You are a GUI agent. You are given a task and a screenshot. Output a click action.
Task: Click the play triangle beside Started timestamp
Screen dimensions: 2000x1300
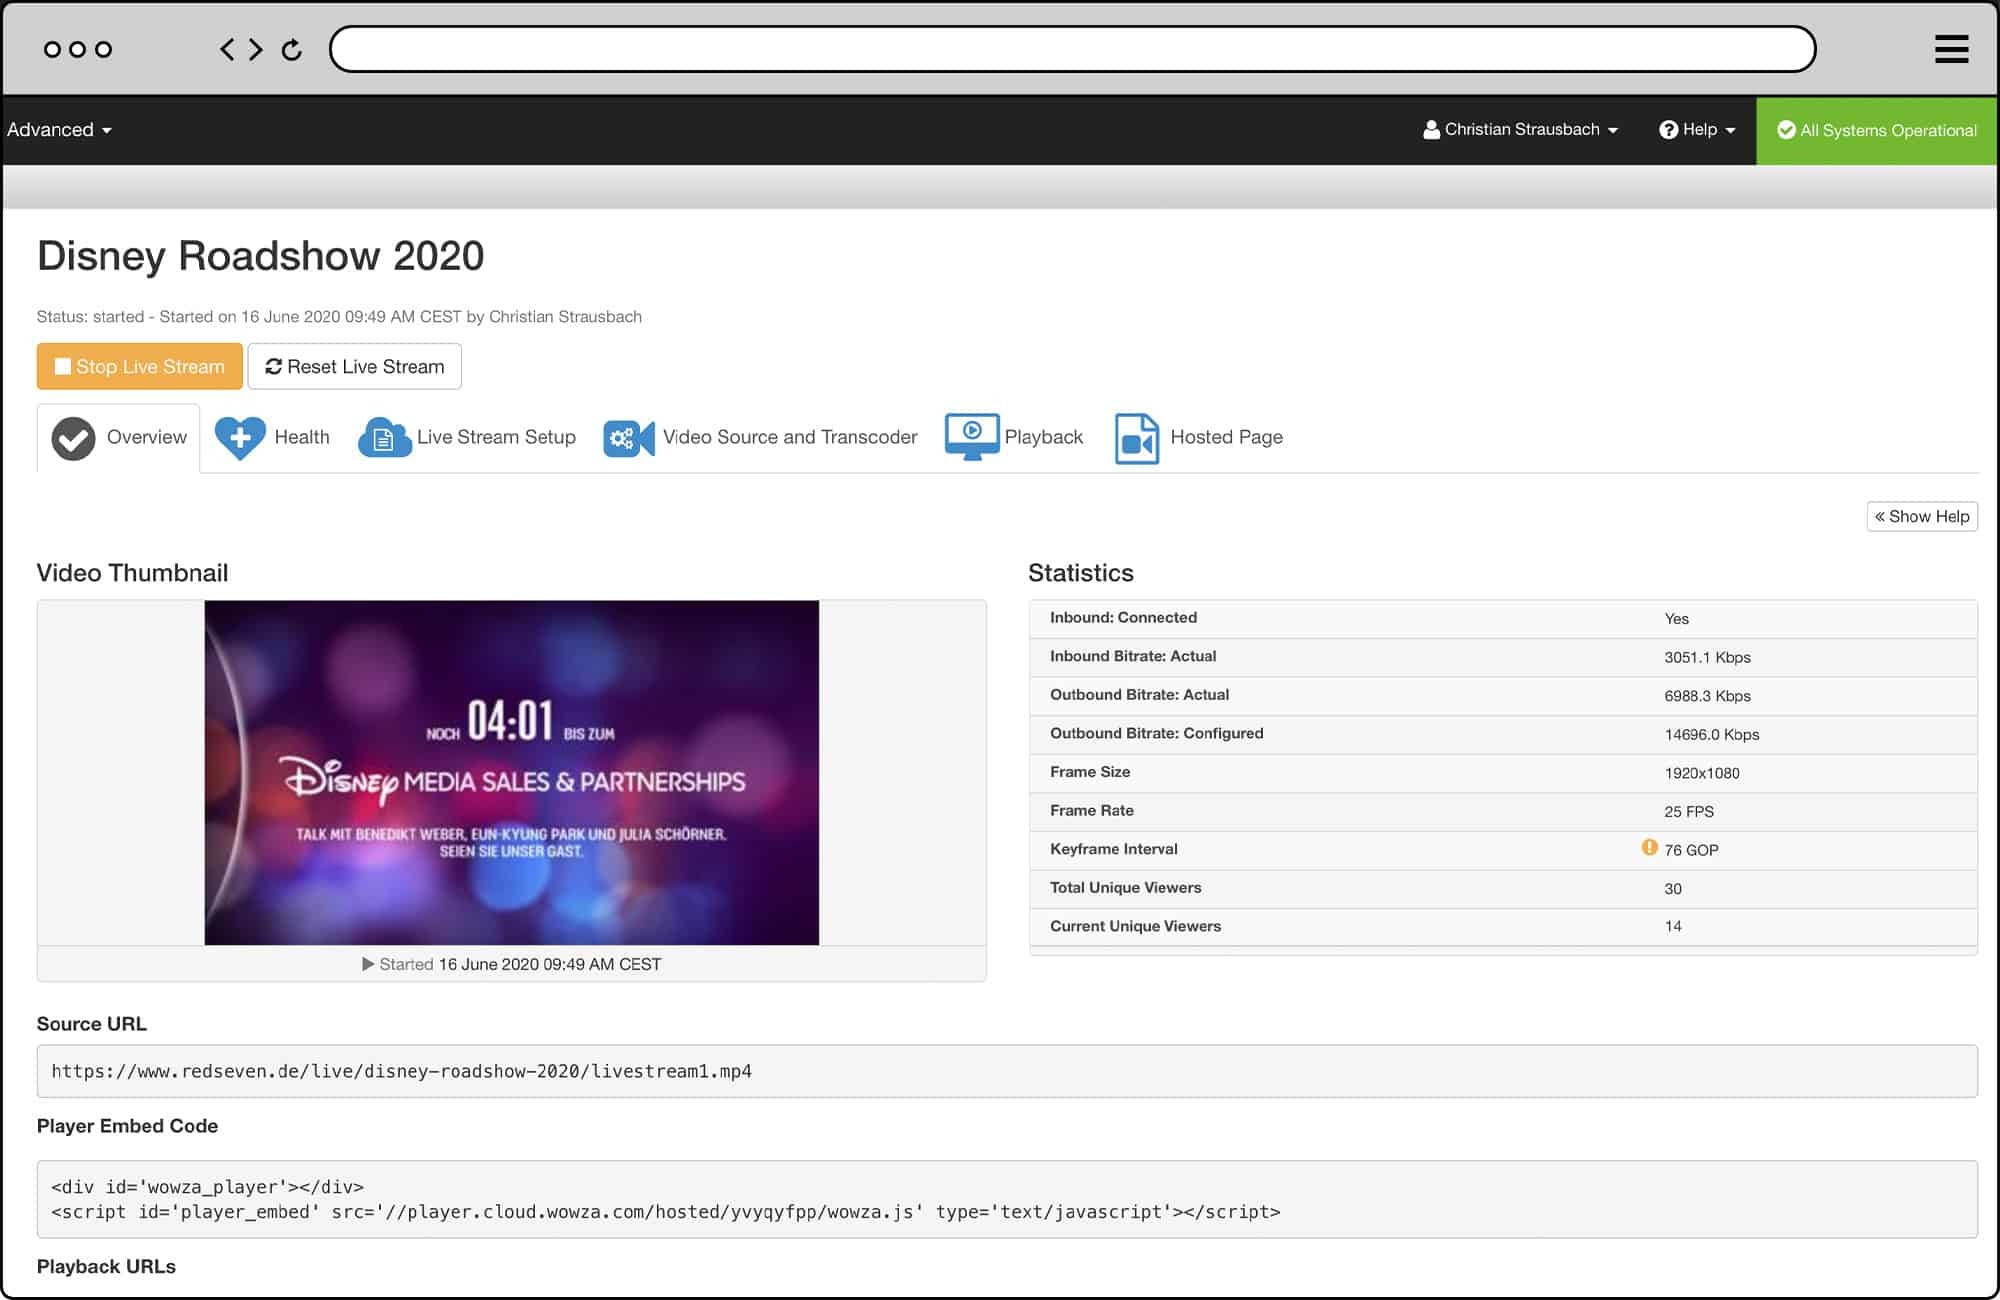368,964
